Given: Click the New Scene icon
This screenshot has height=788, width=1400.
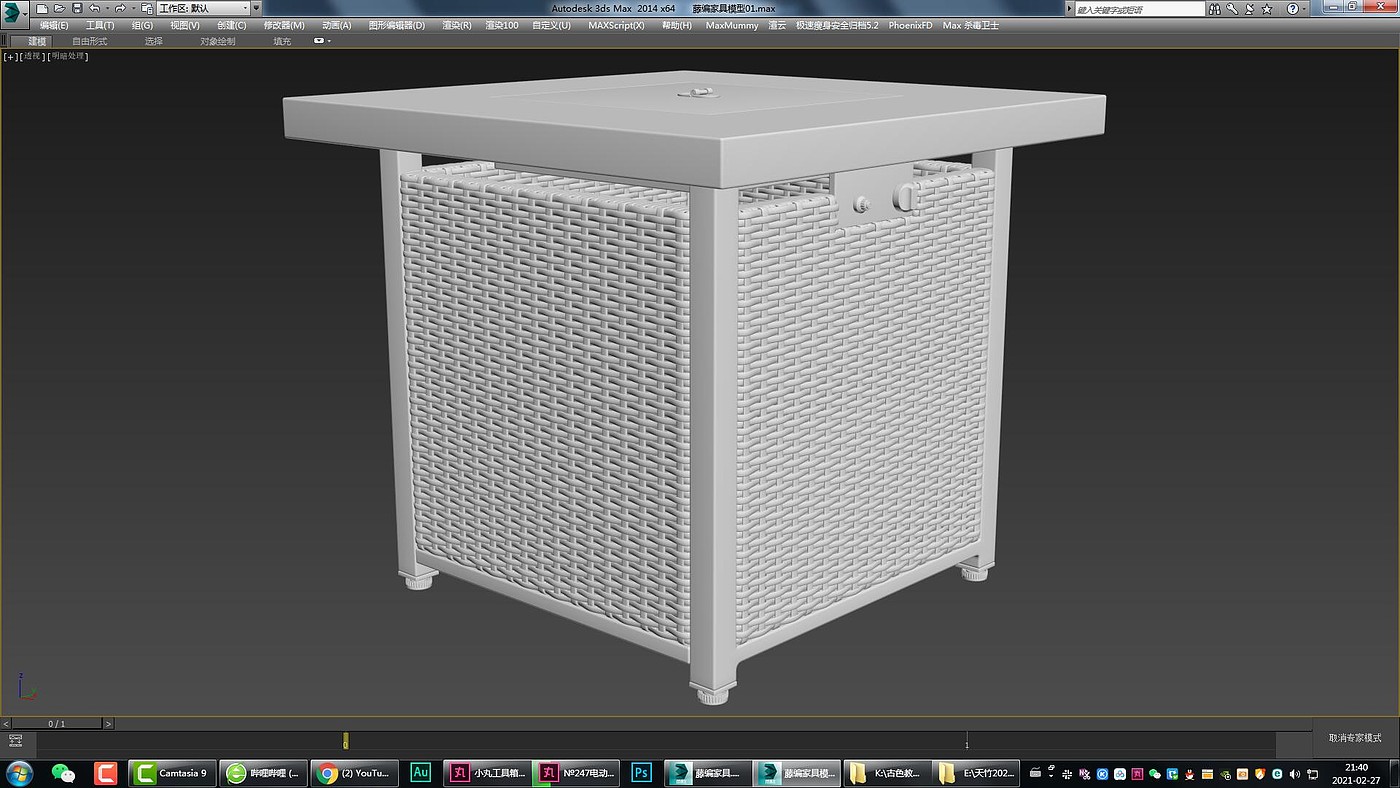Looking at the screenshot, I should pyautogui.click(x=42, y=8).
